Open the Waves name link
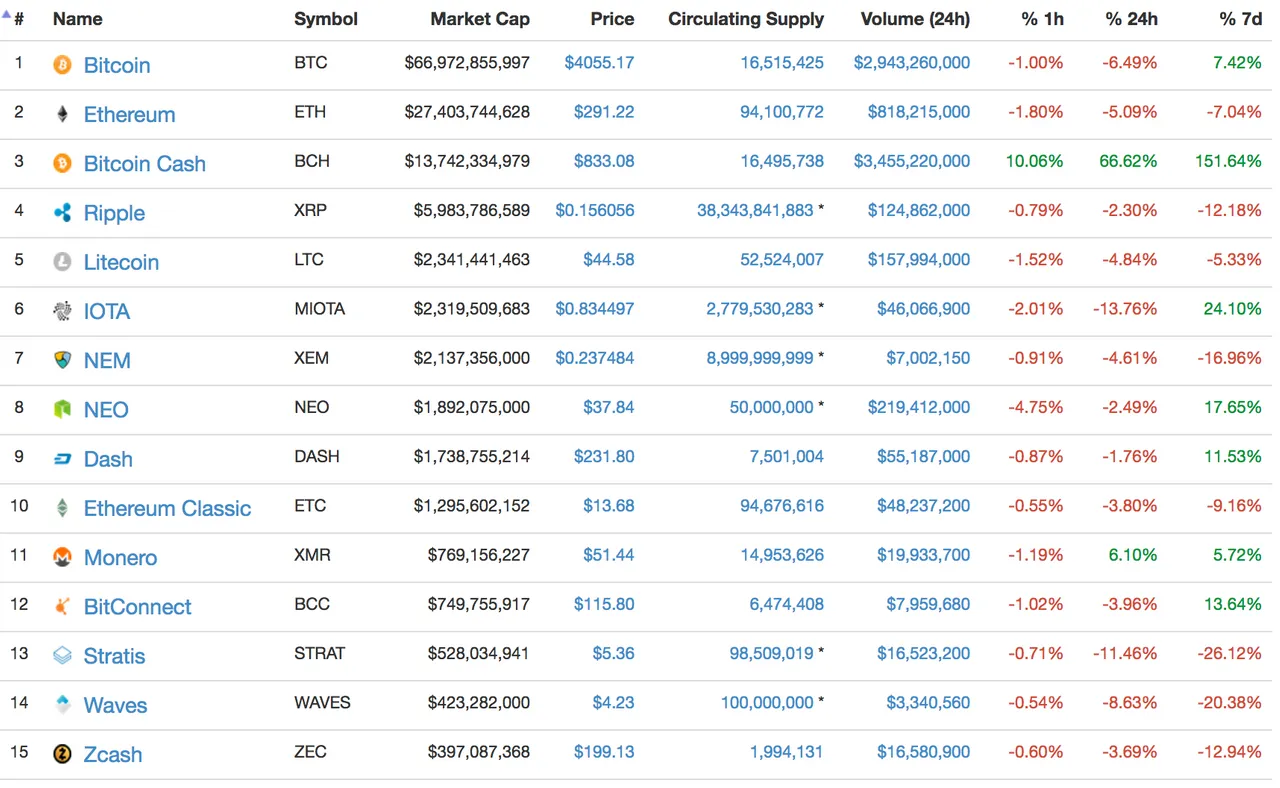Viewport: 1280px width, 788px height. coord(115,705)
